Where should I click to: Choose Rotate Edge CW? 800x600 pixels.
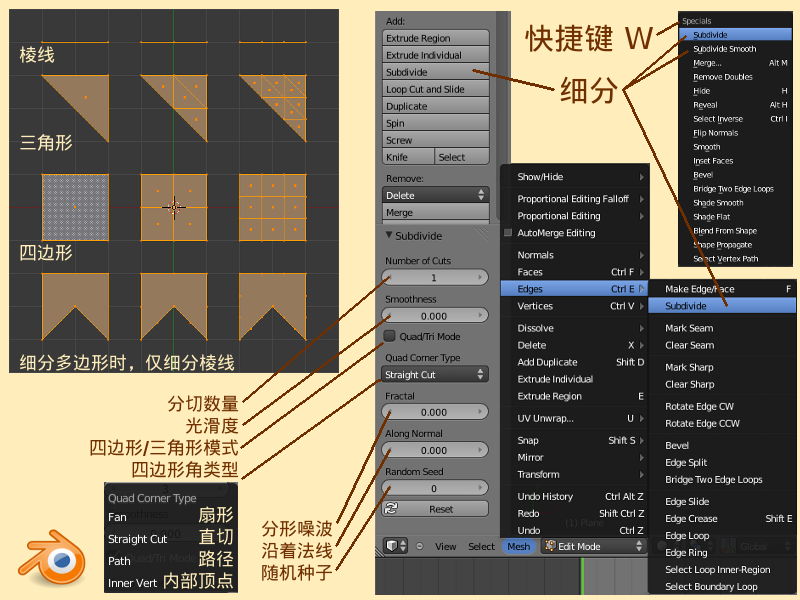point(722,406)
